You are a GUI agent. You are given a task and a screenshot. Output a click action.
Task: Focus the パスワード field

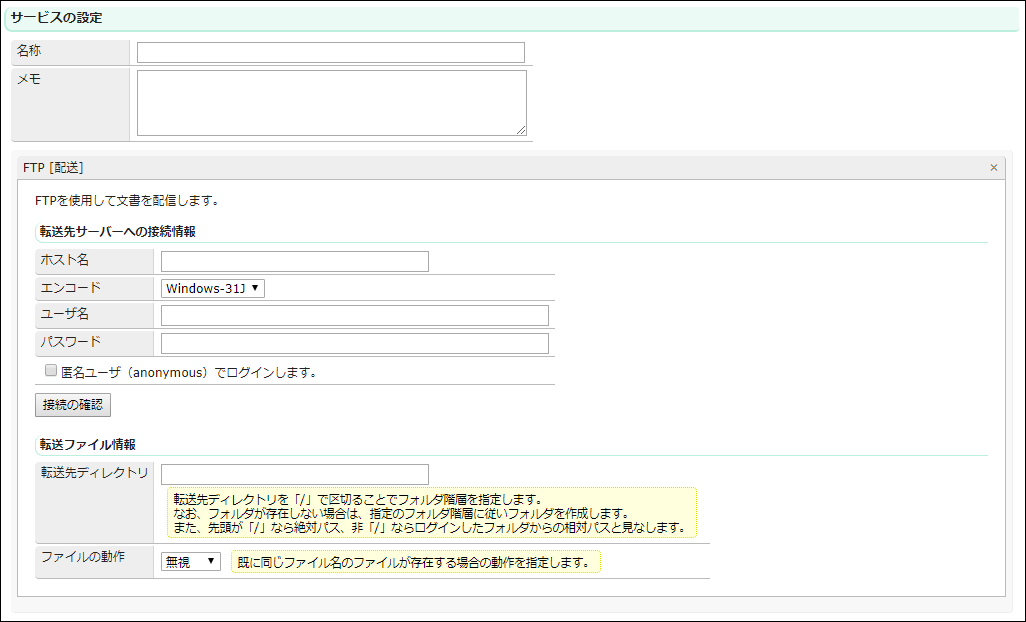click(x=354, y=344)
